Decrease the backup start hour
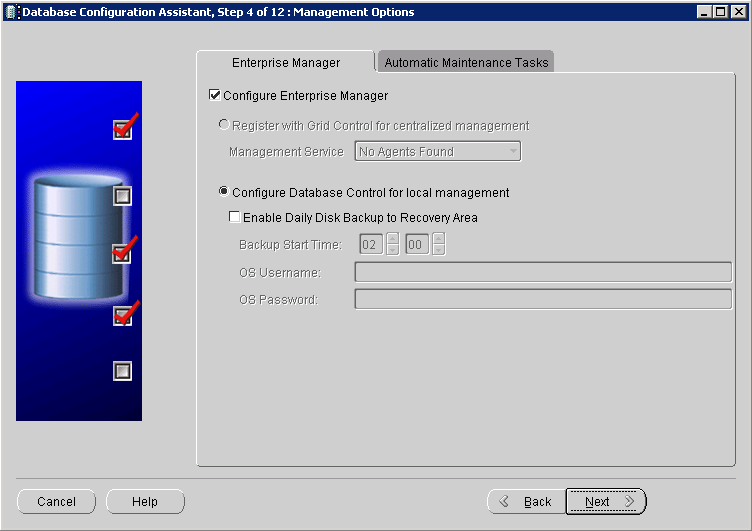 [x=393, y=250]
